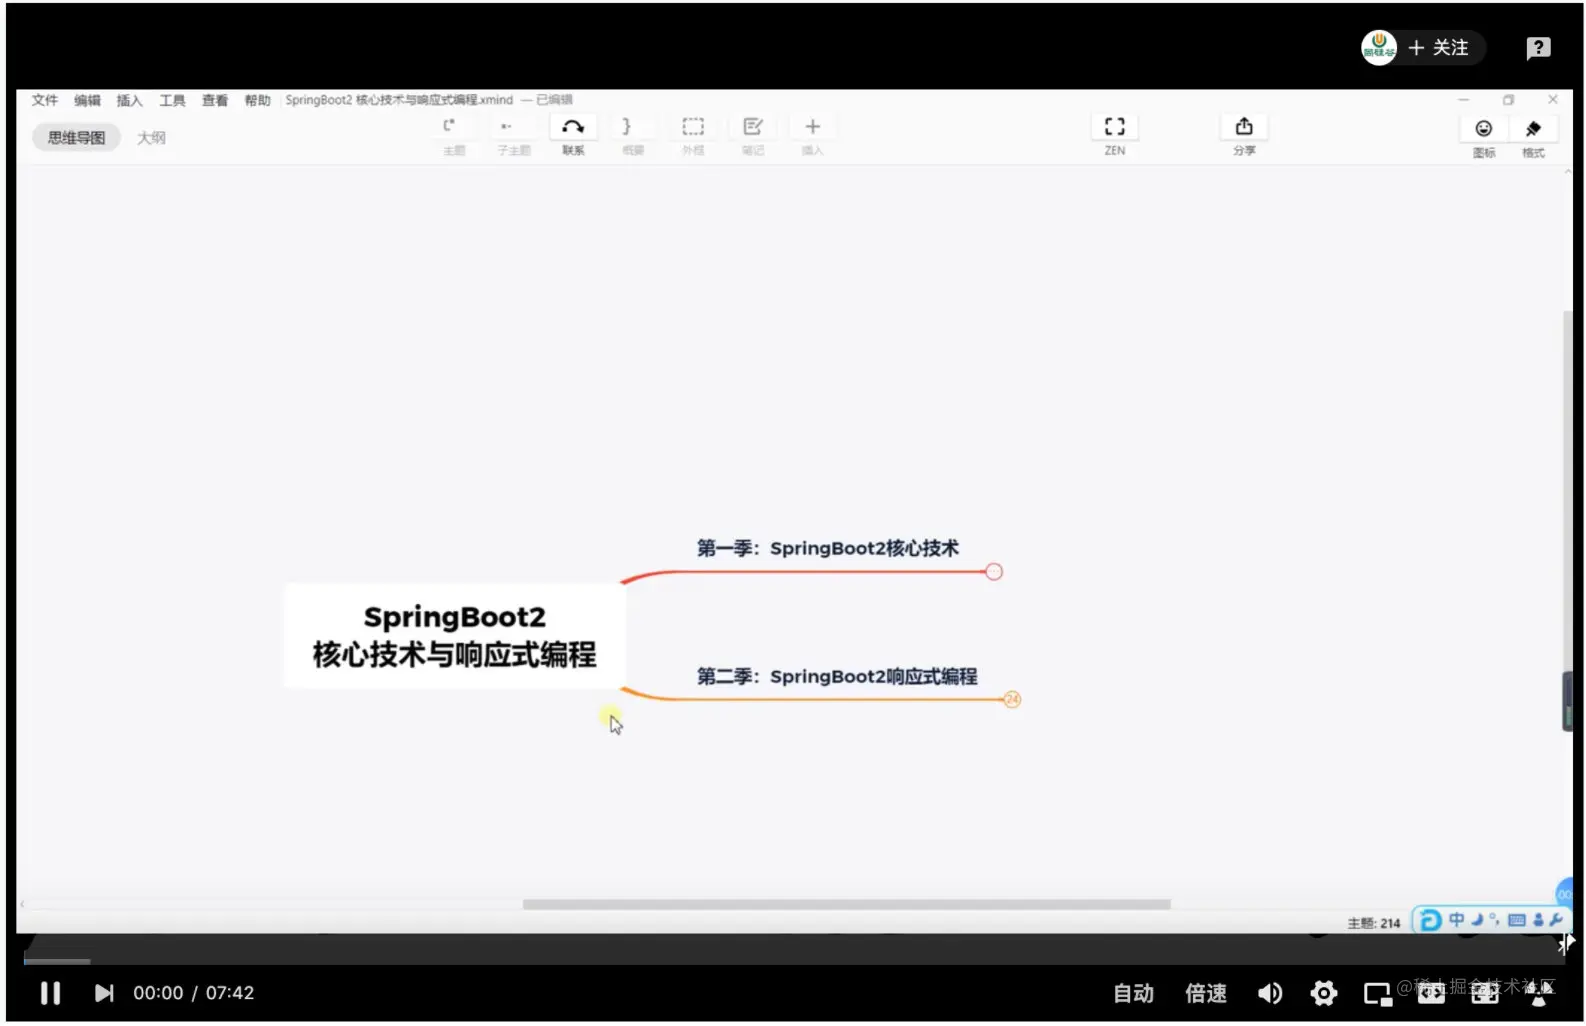Switch to 思维导图 mind map view
The width and height of the screenshot is (1586, 1026).
76,138
